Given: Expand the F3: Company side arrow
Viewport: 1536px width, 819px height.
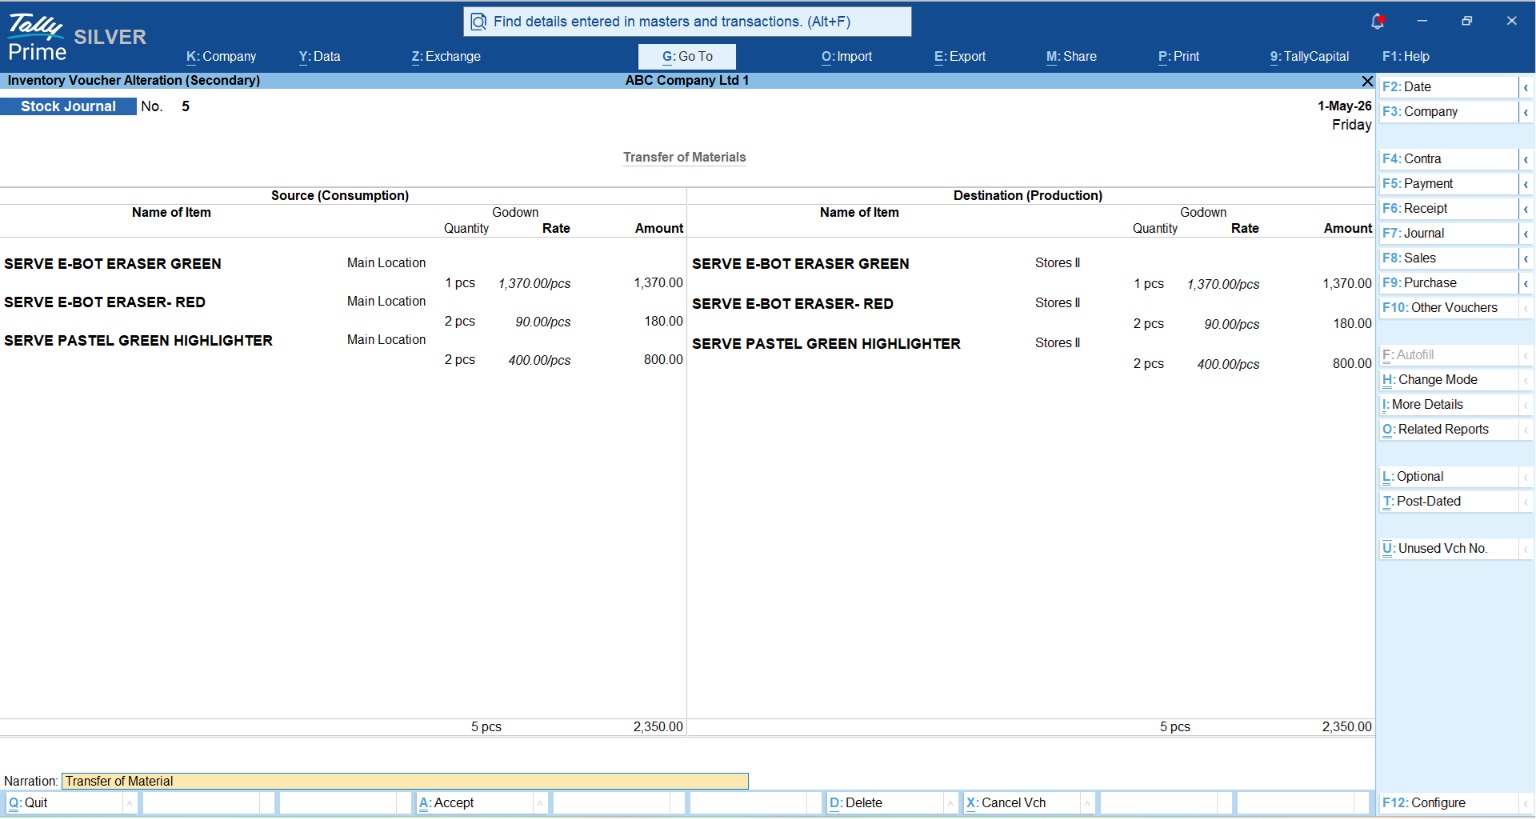Looking at the screenshot, I should click(1526, 112).
